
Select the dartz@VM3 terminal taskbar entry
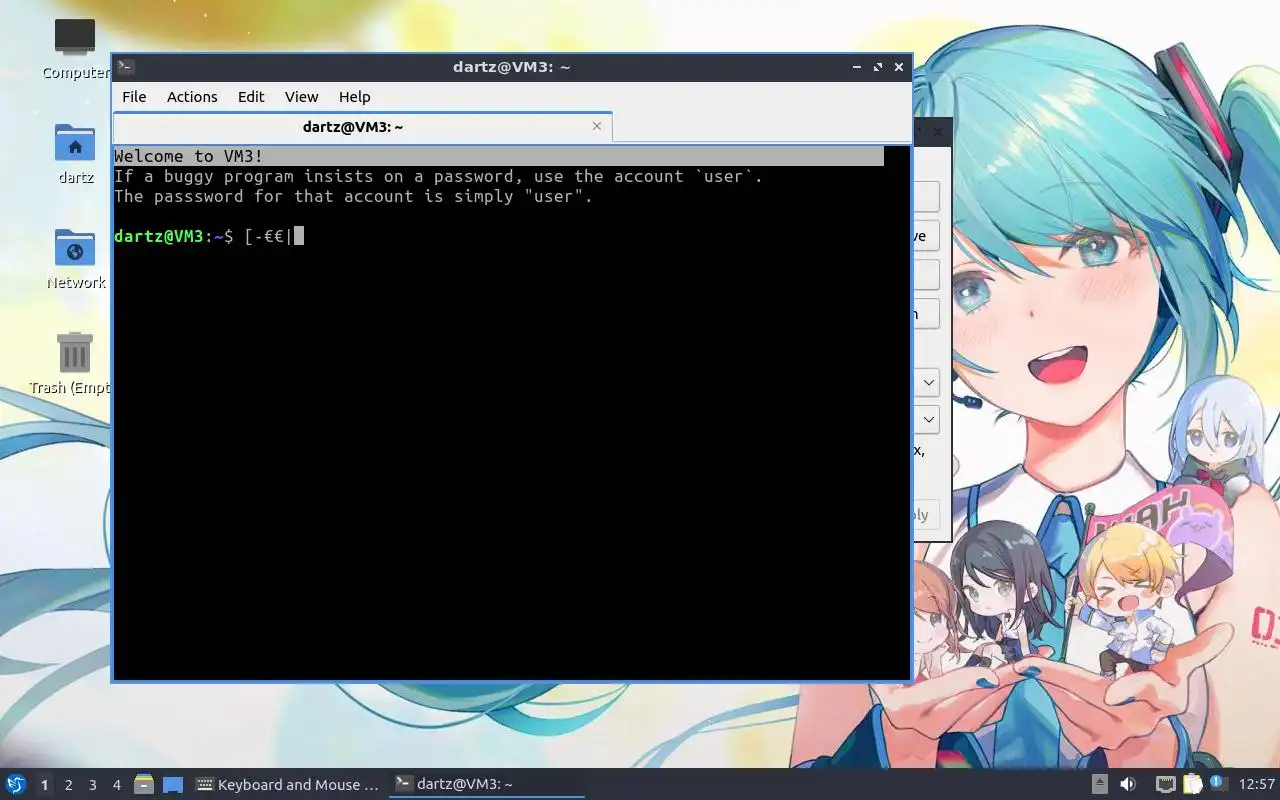click(x=487, y=785)
